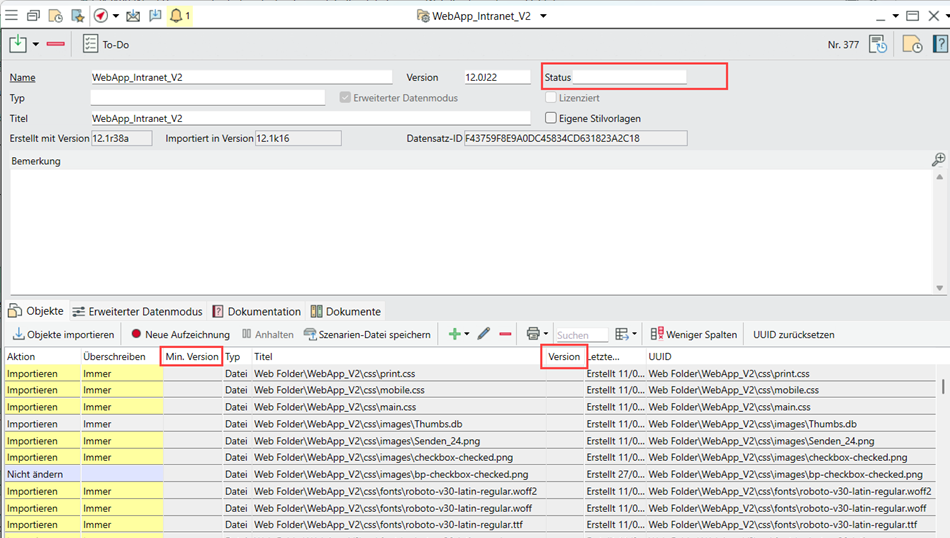Click the Objekte importieren button
Image resolution: width=950 pixels, height=538 pixels.
coord(62,334)
